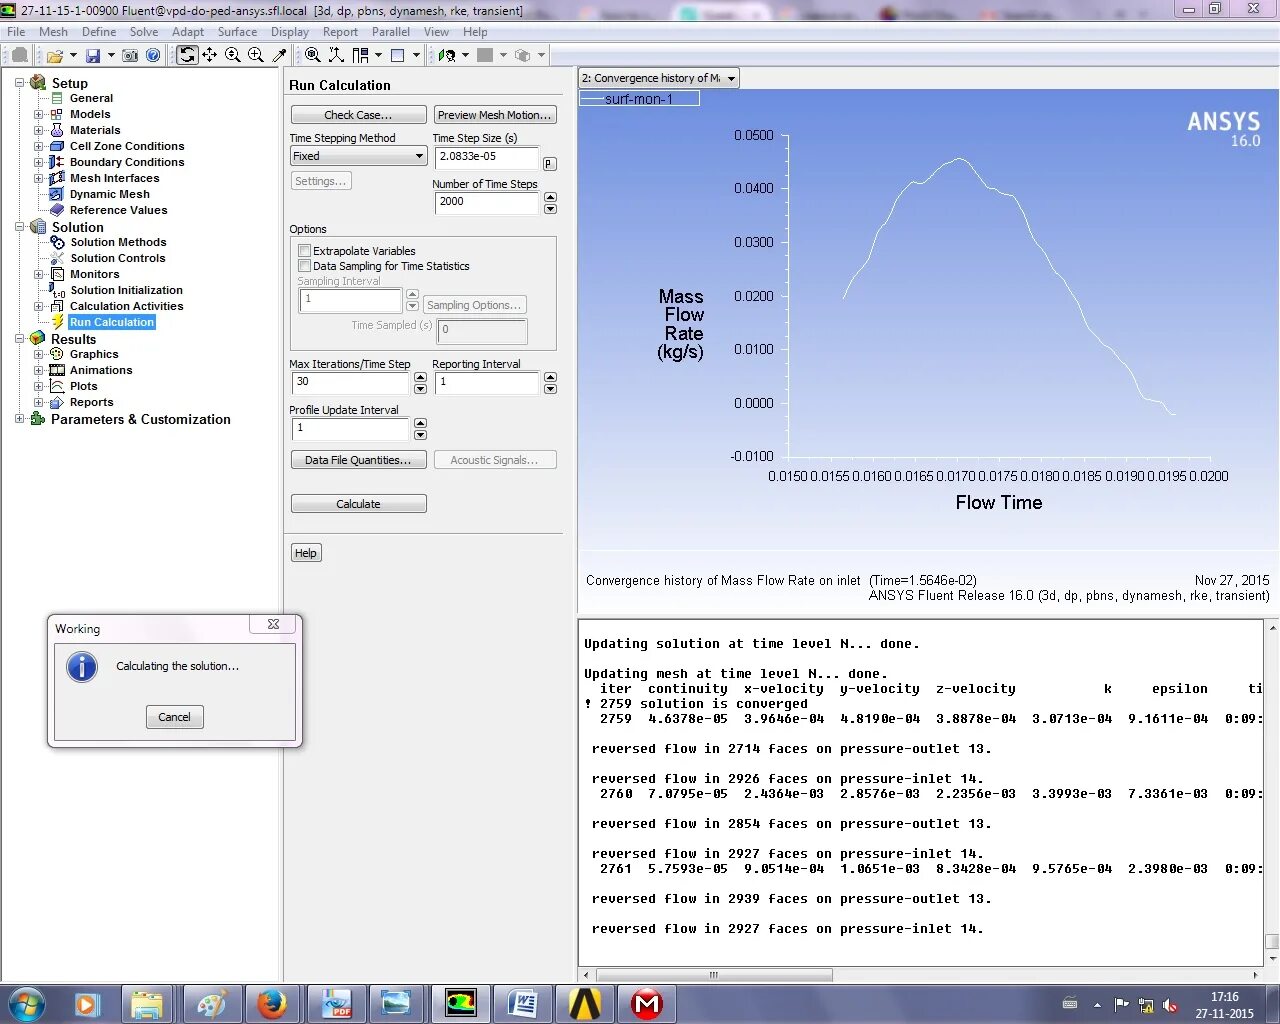
Task: Click the save floppy disk toolbar icon
Action: [x=93, y=56]
